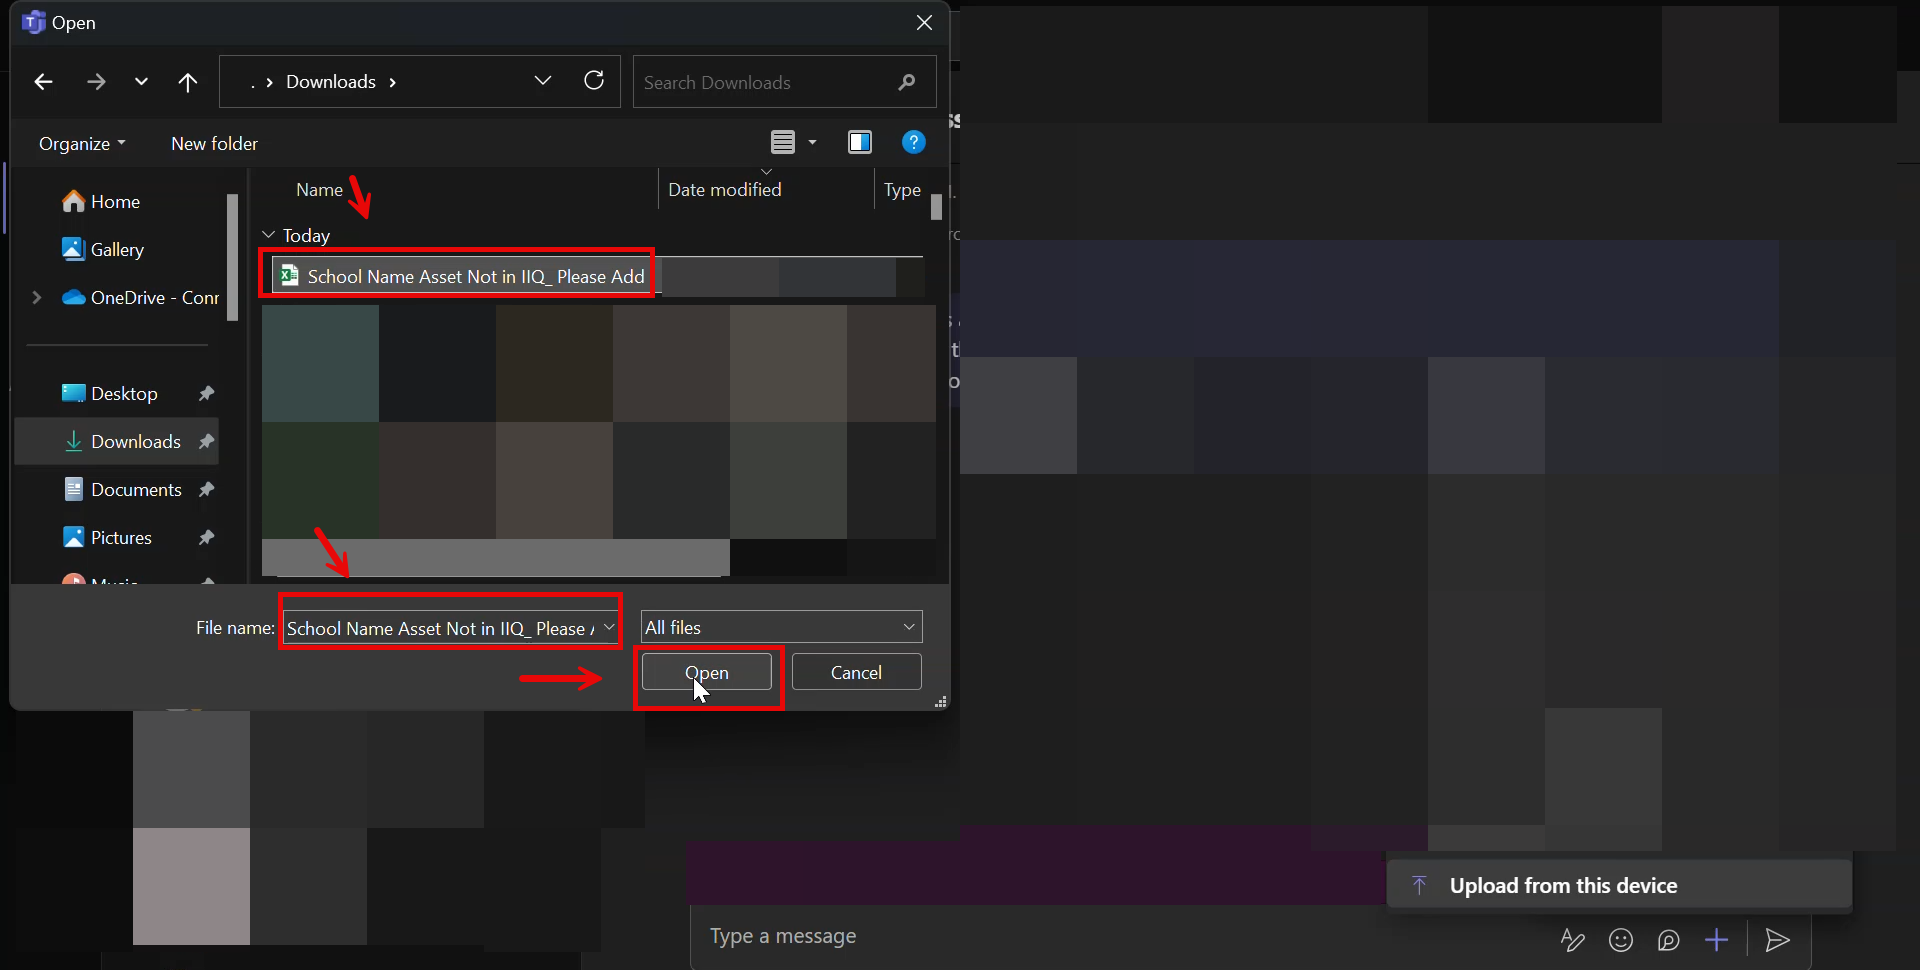Open the Organize menu
The image size is (1920, 970).
82,143
